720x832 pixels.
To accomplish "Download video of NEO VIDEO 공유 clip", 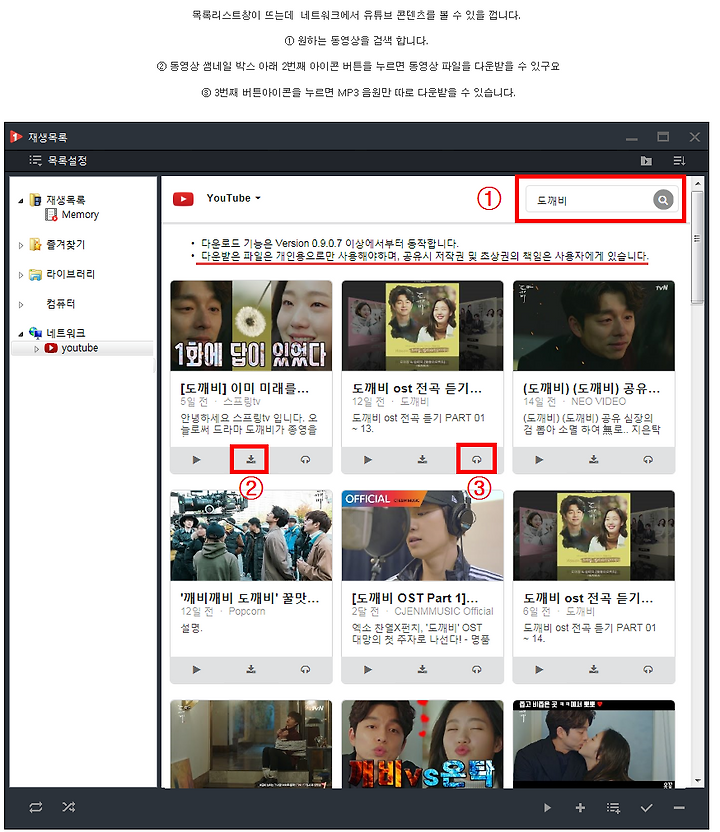I will point(594,460).
